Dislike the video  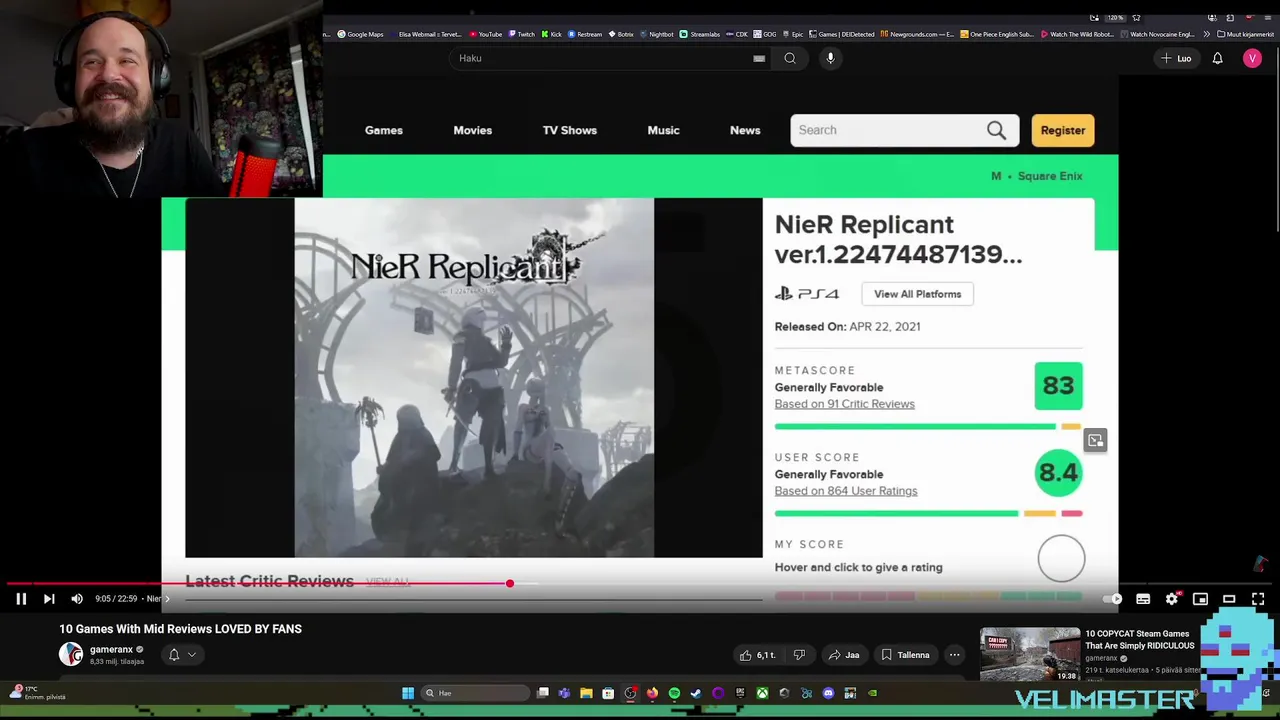tap(799, 655)
